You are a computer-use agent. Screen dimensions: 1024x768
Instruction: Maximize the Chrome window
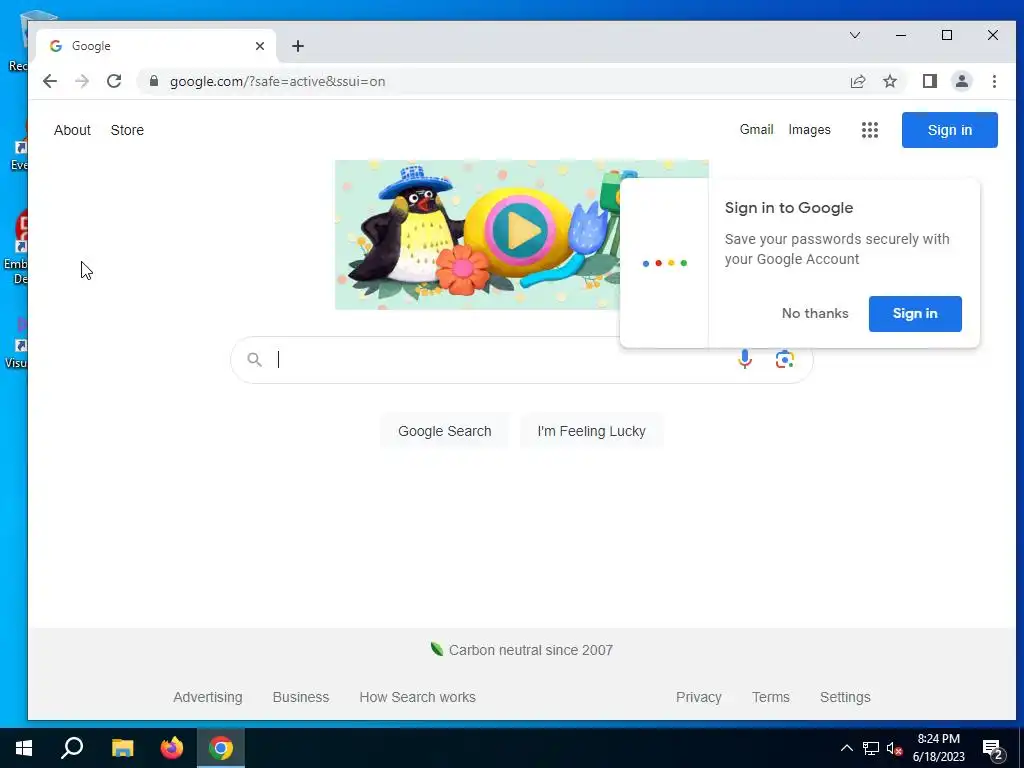[946, 35]
